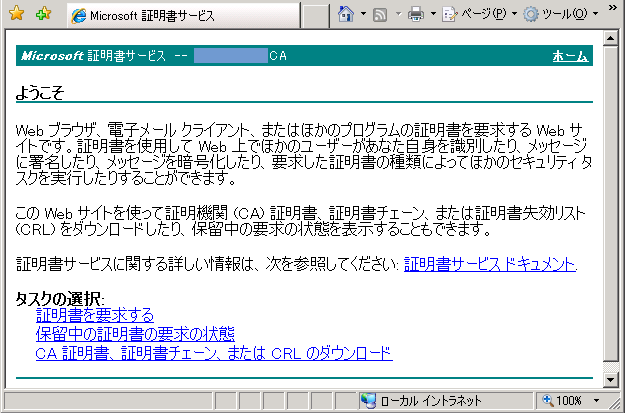Click 保留中の証明書の要求の状態 link

click(135, 334)
